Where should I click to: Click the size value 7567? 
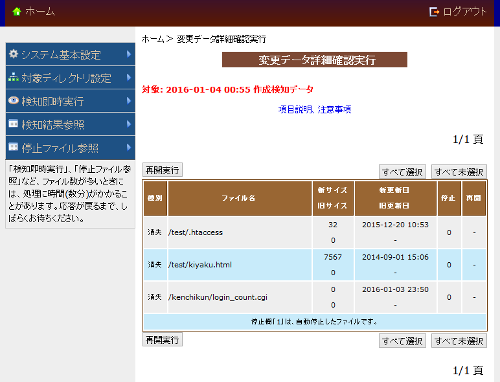(x=333, y=257)
